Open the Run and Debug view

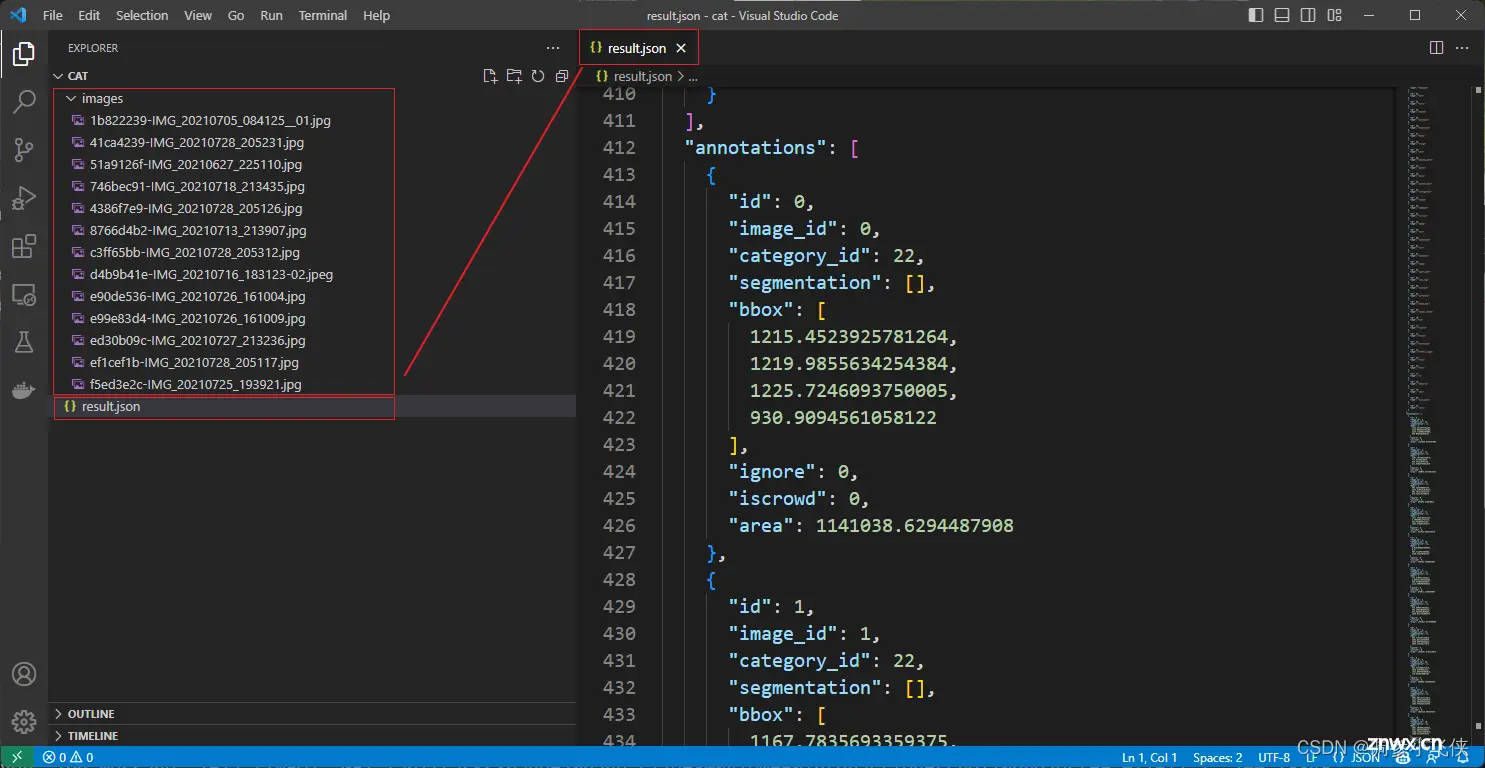tap(24, 198)
